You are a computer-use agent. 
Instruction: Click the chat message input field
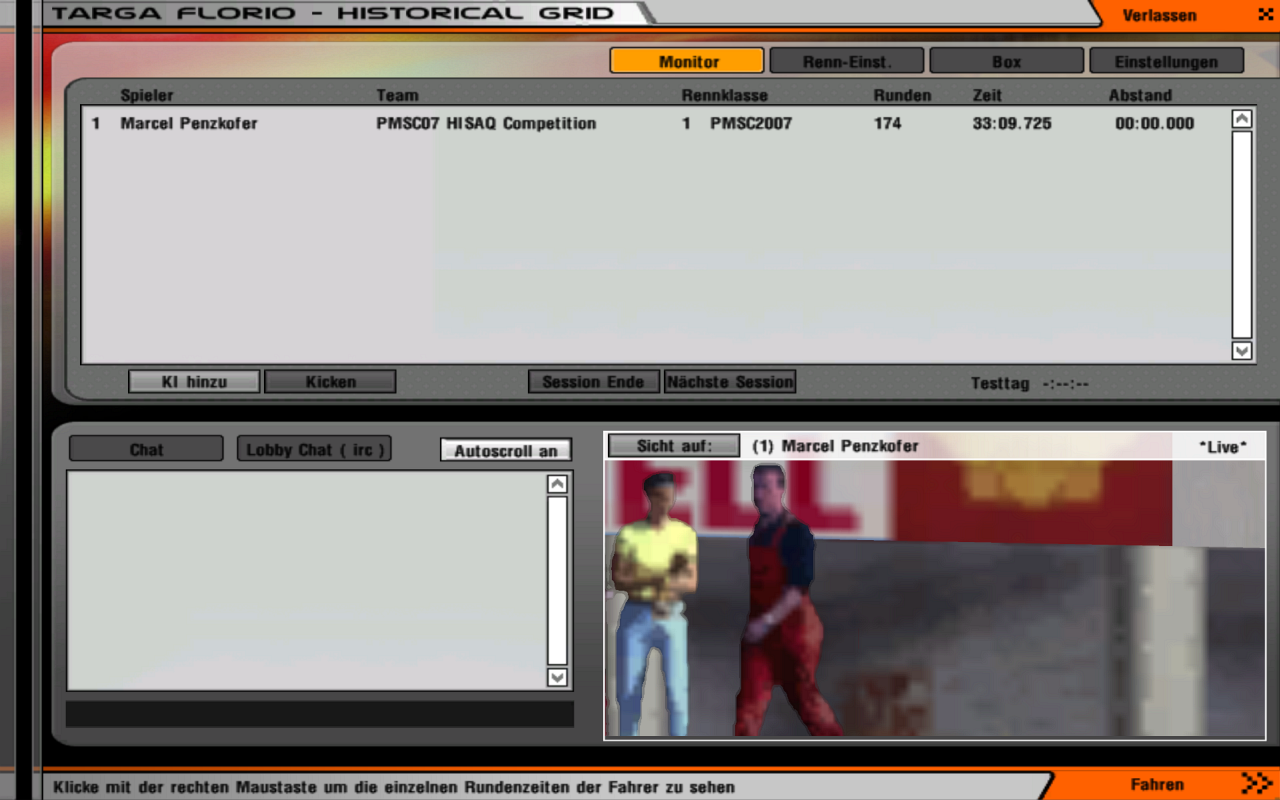[x=319, y=714]
